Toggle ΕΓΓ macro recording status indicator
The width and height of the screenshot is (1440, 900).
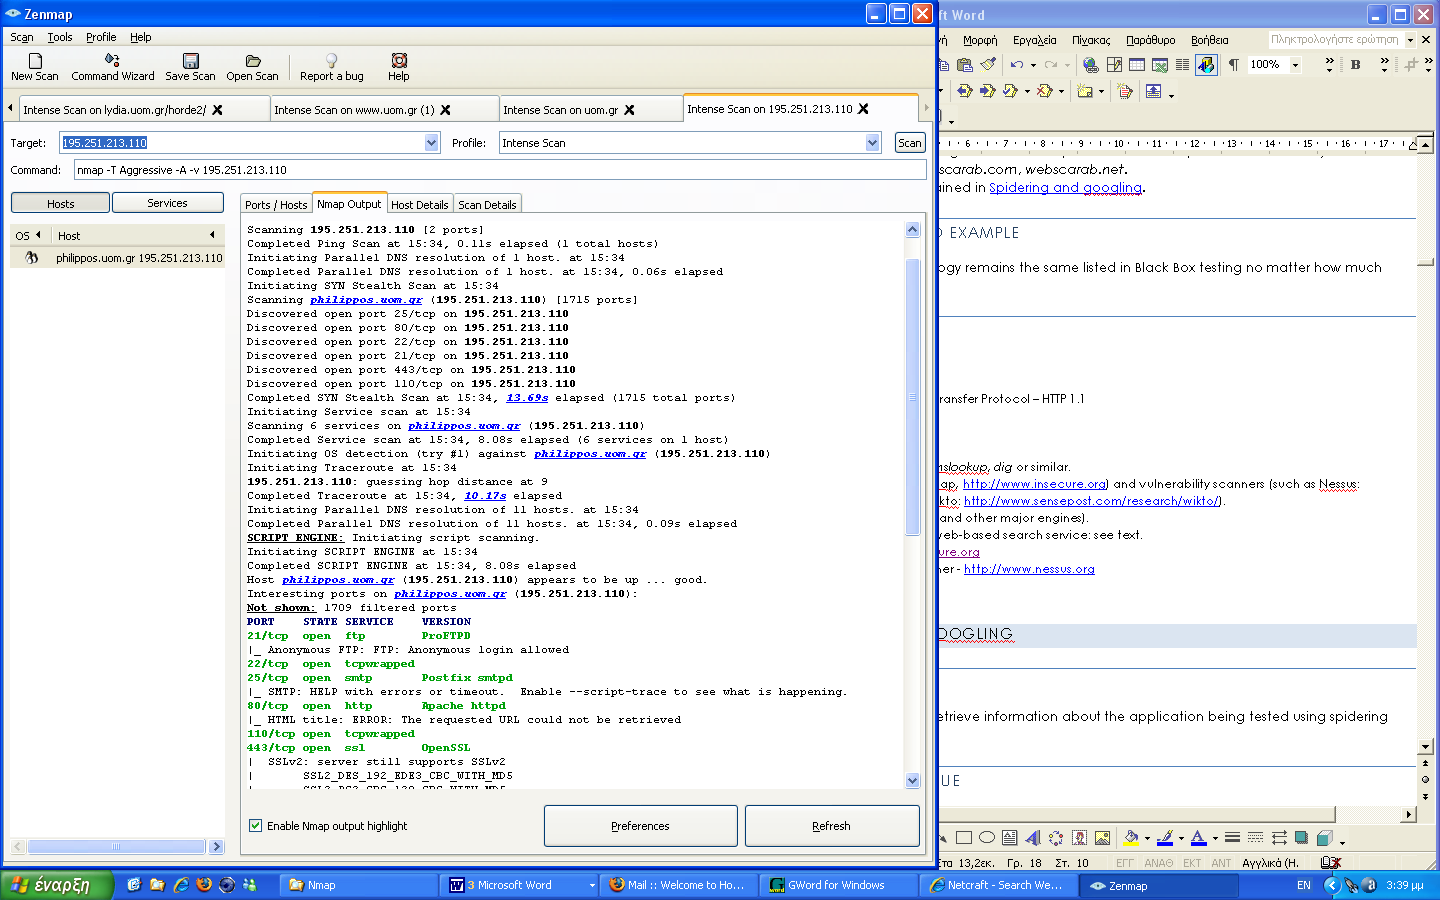coord(1125,862)
